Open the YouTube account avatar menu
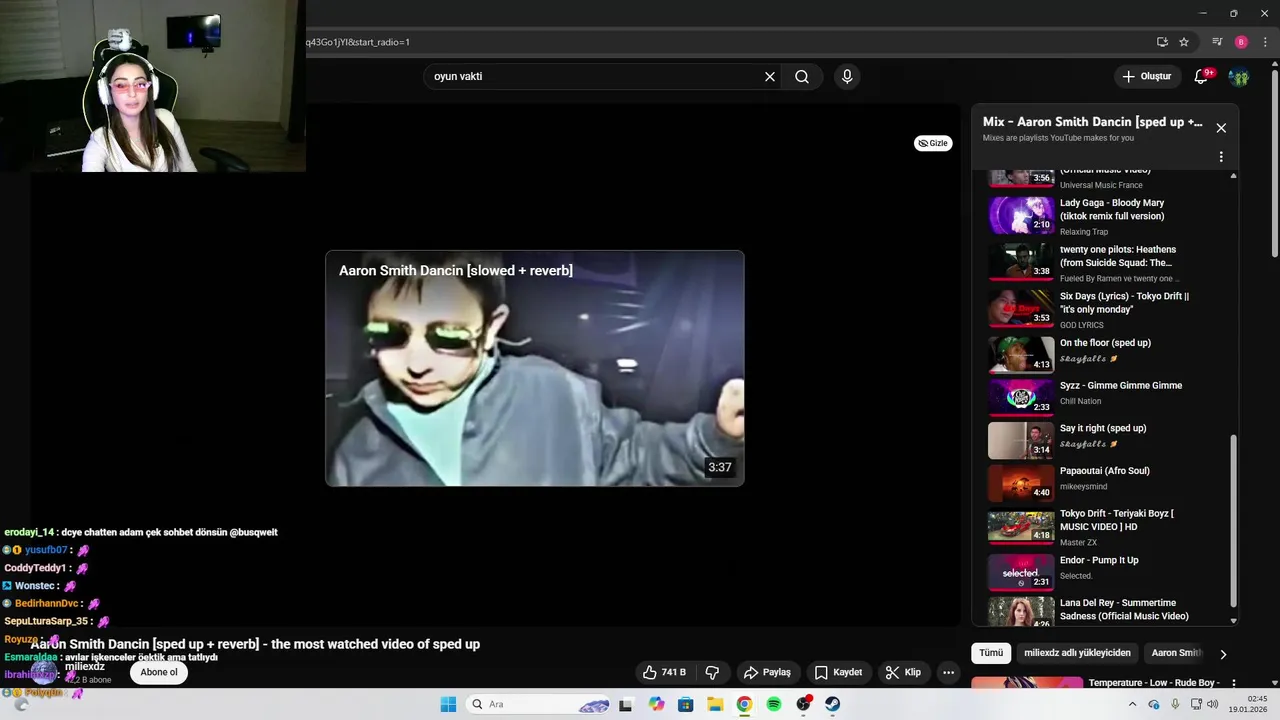1280x720 pixels. coord(1239,77)
